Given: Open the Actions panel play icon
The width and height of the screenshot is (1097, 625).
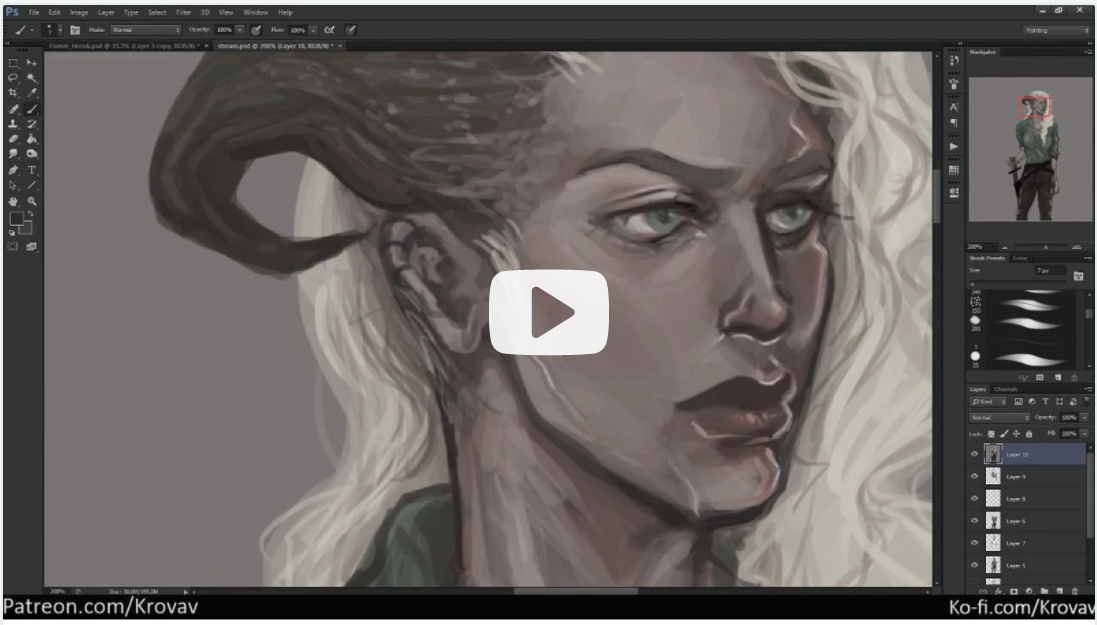Looking at the screenshot, I should pyautogui.click(x=954, y=146).
